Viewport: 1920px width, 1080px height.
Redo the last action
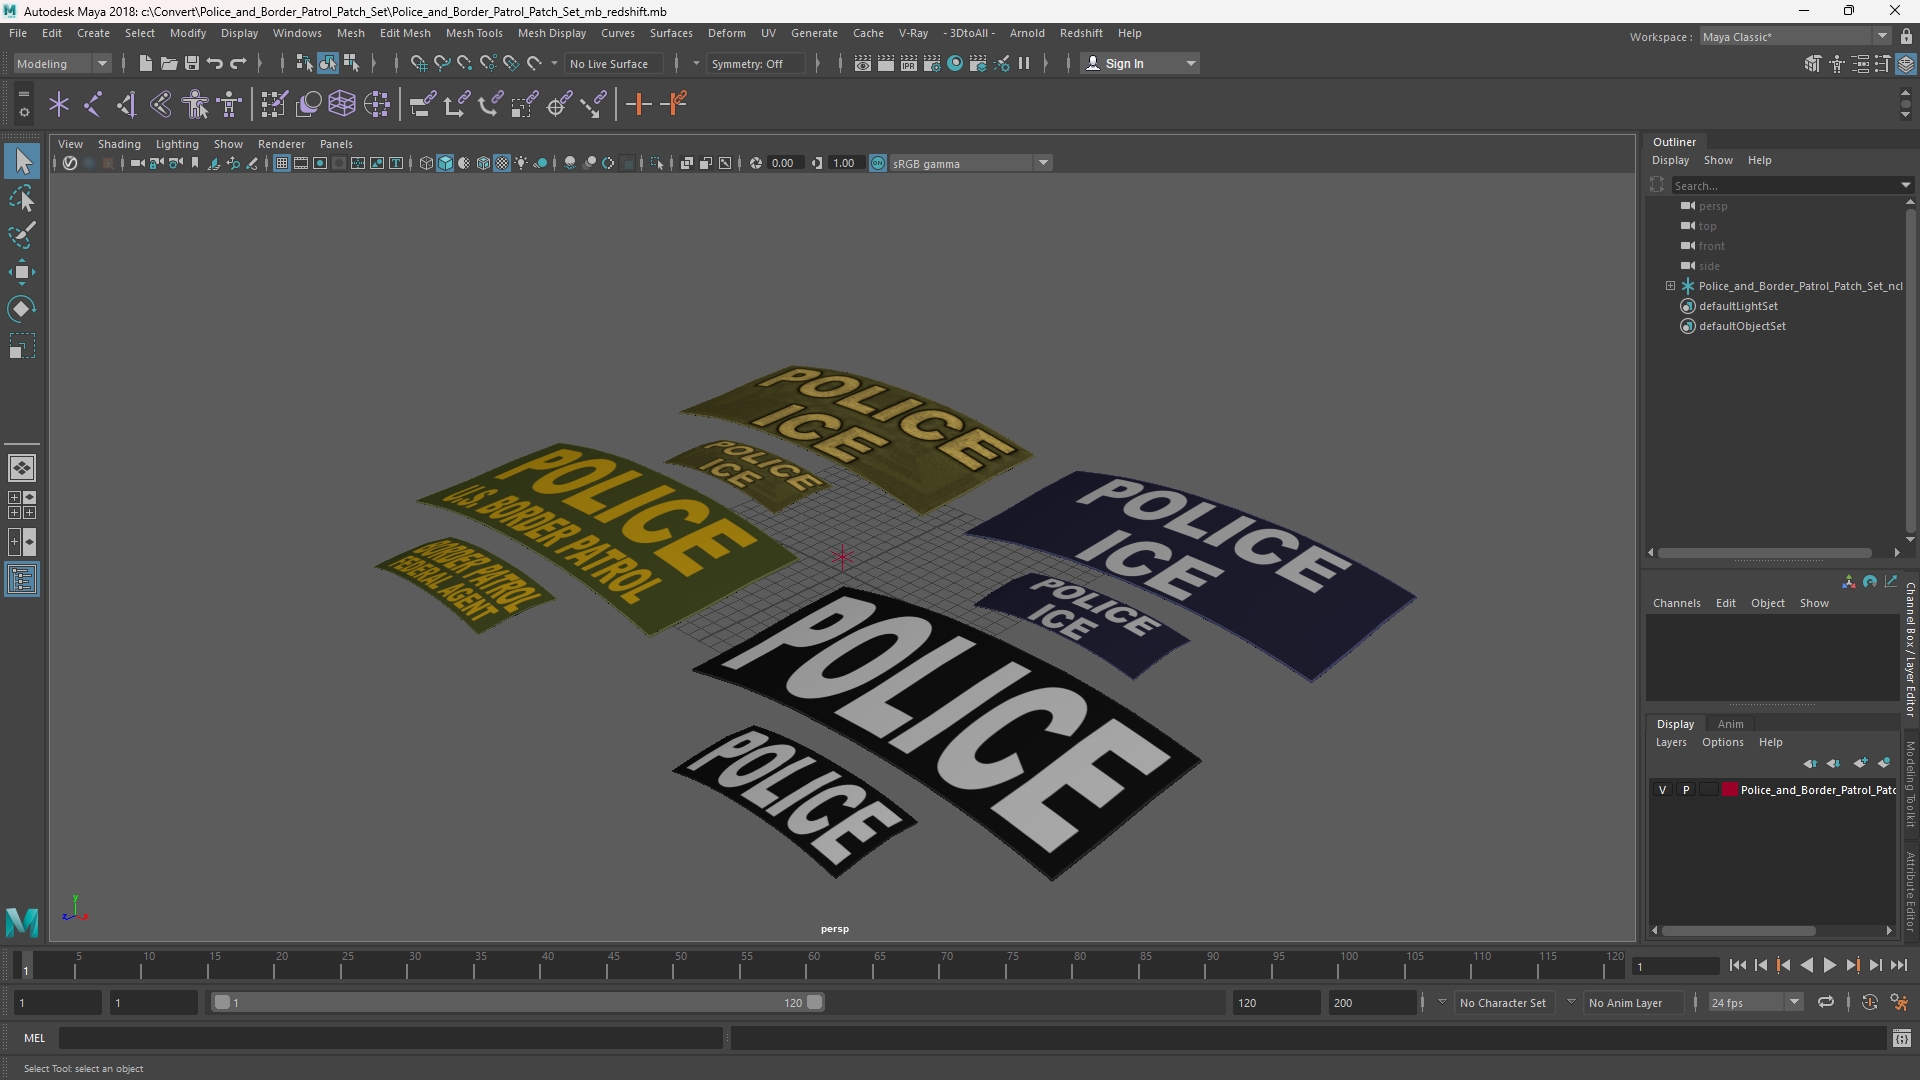(238, 63)
